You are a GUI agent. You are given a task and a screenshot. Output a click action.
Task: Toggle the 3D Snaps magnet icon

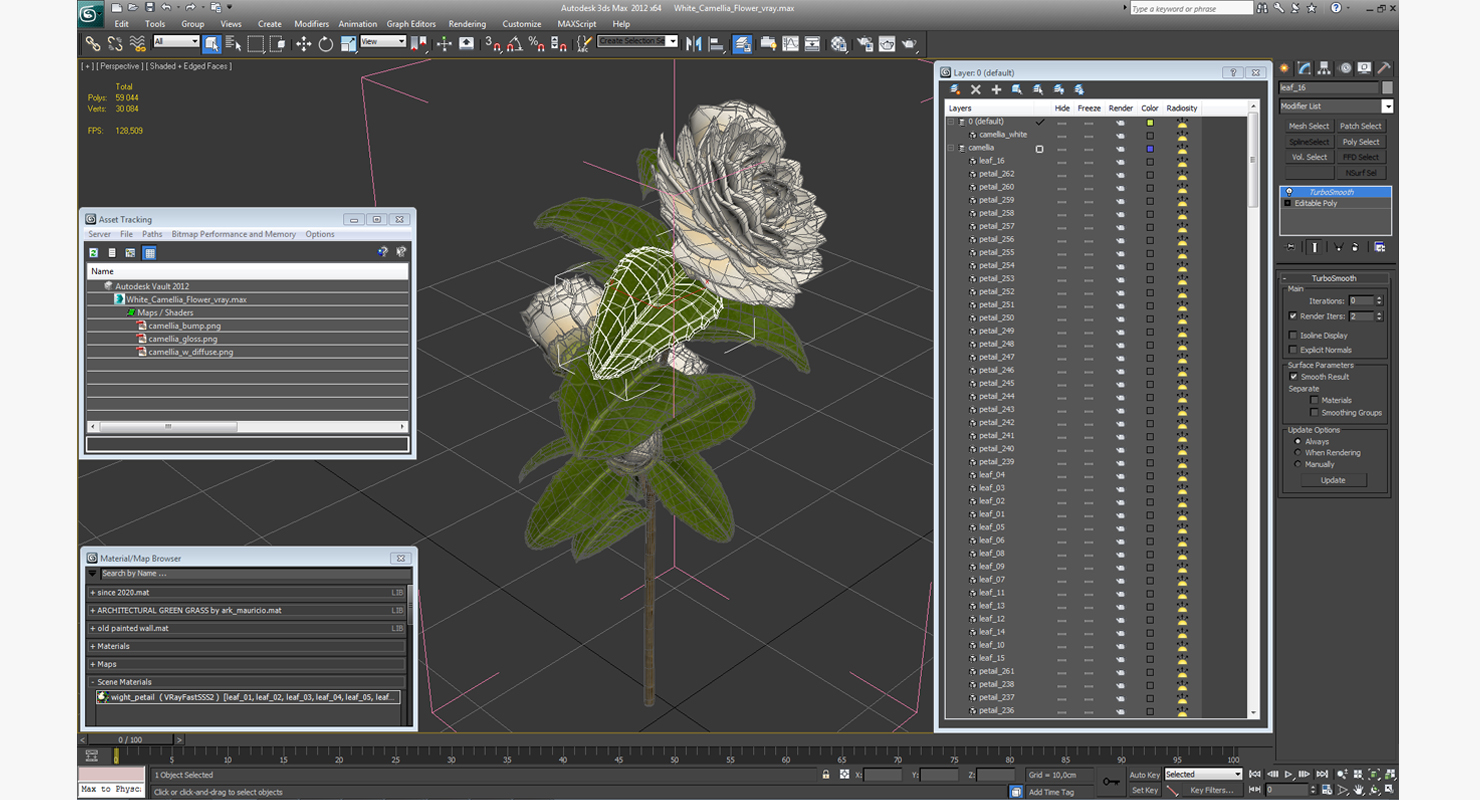(x=492, y=43)
